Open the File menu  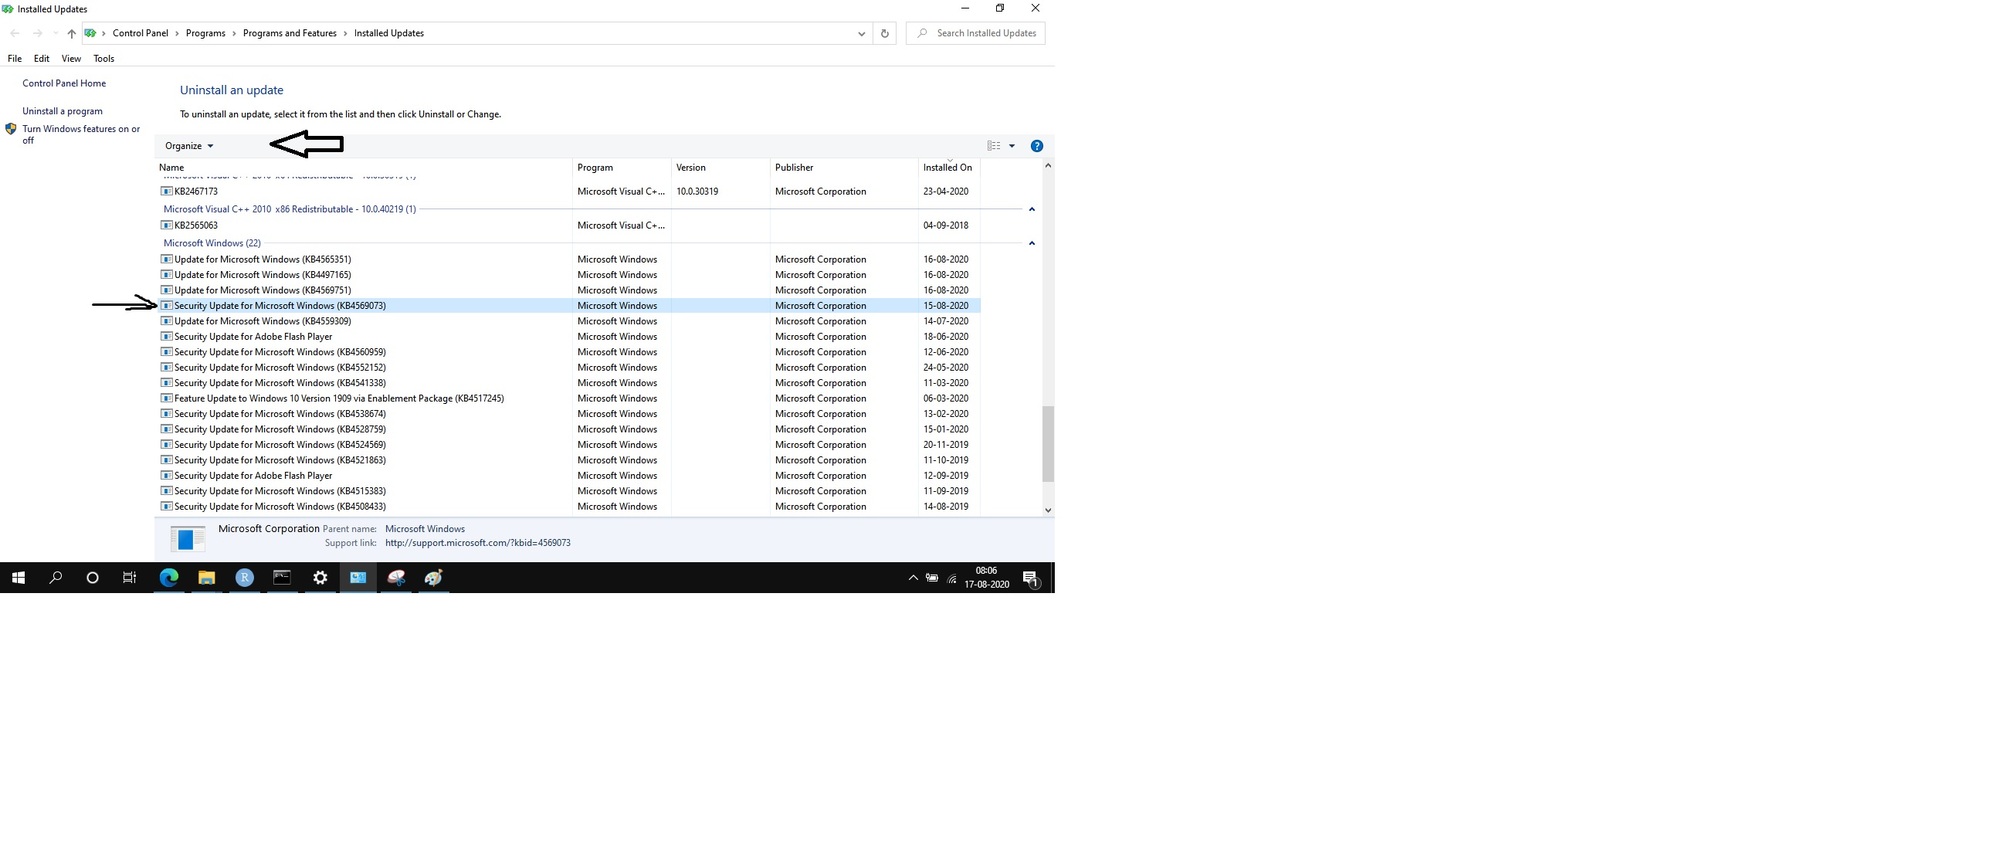(15, 59)
